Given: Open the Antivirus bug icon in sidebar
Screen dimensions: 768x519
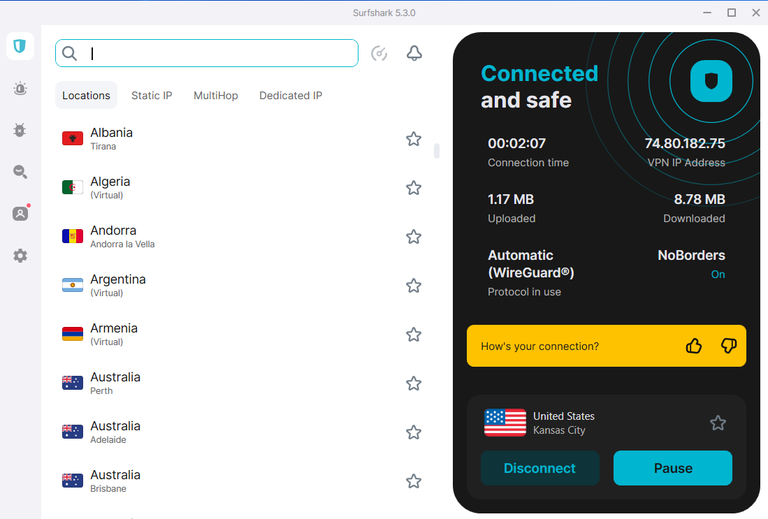Looking at the screenshot, I should pyautogui.click(x=20, y=130).
